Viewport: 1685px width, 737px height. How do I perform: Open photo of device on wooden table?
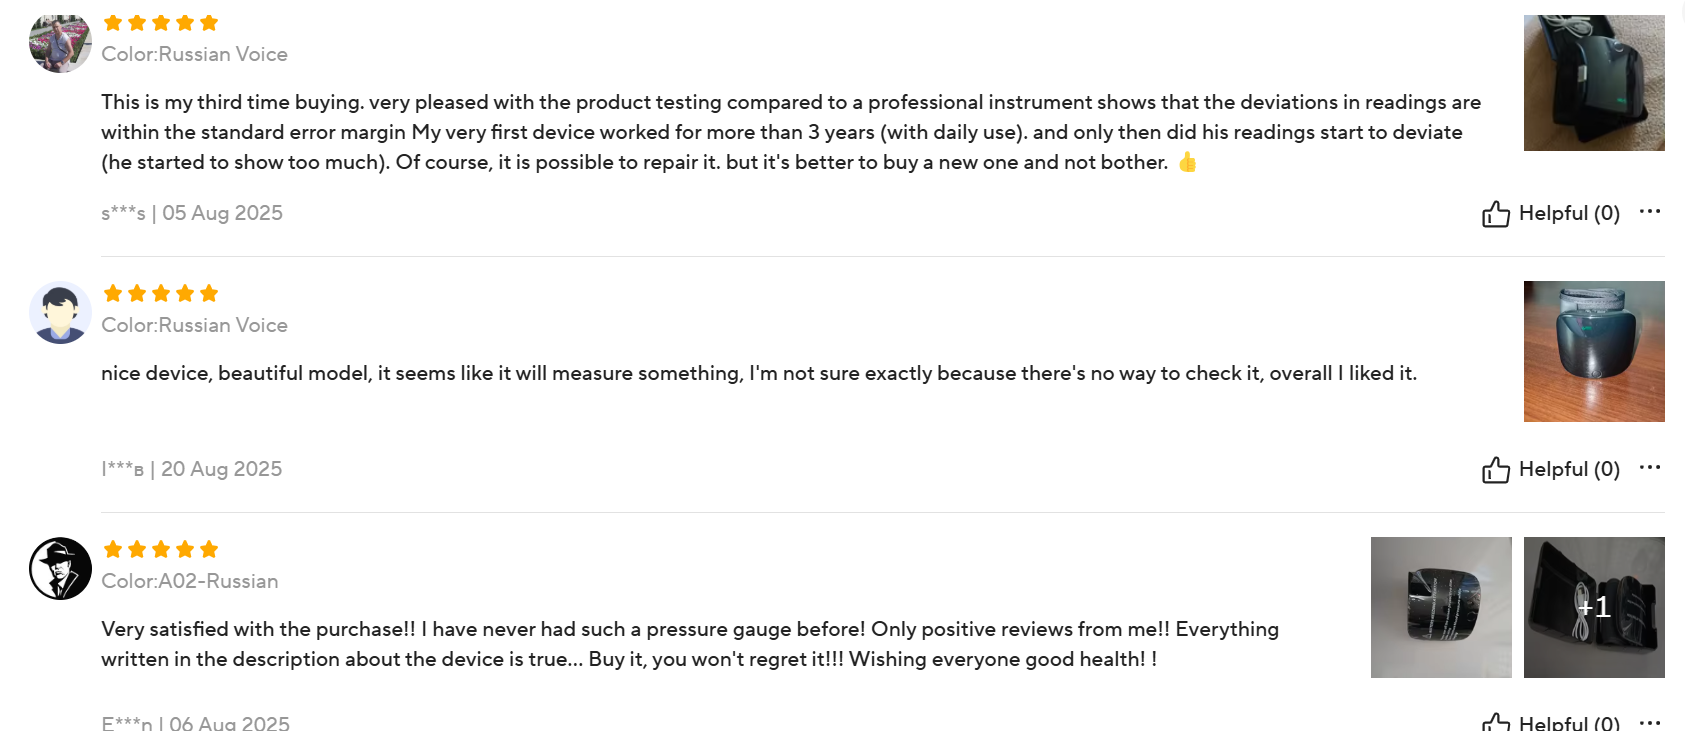[1594, 352]
